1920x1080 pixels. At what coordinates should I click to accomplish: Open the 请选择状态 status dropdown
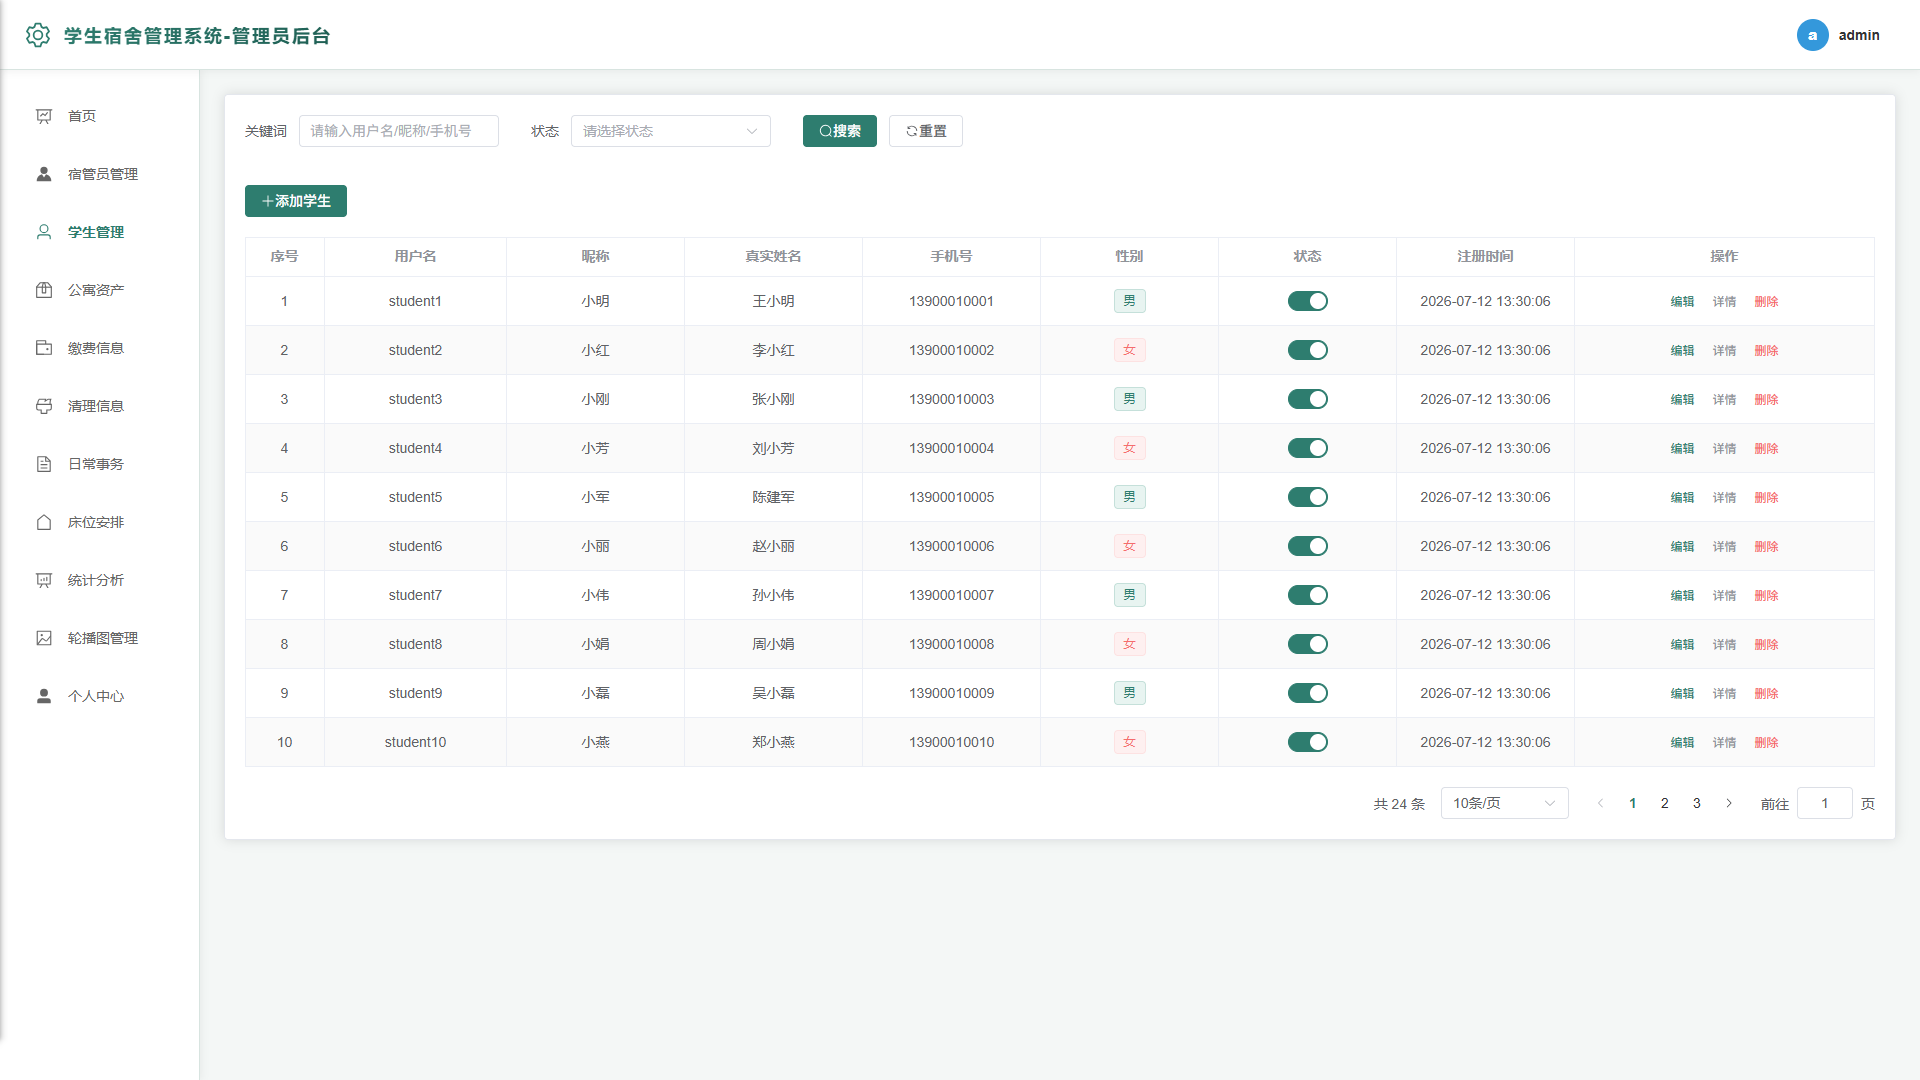coord(670,131)
